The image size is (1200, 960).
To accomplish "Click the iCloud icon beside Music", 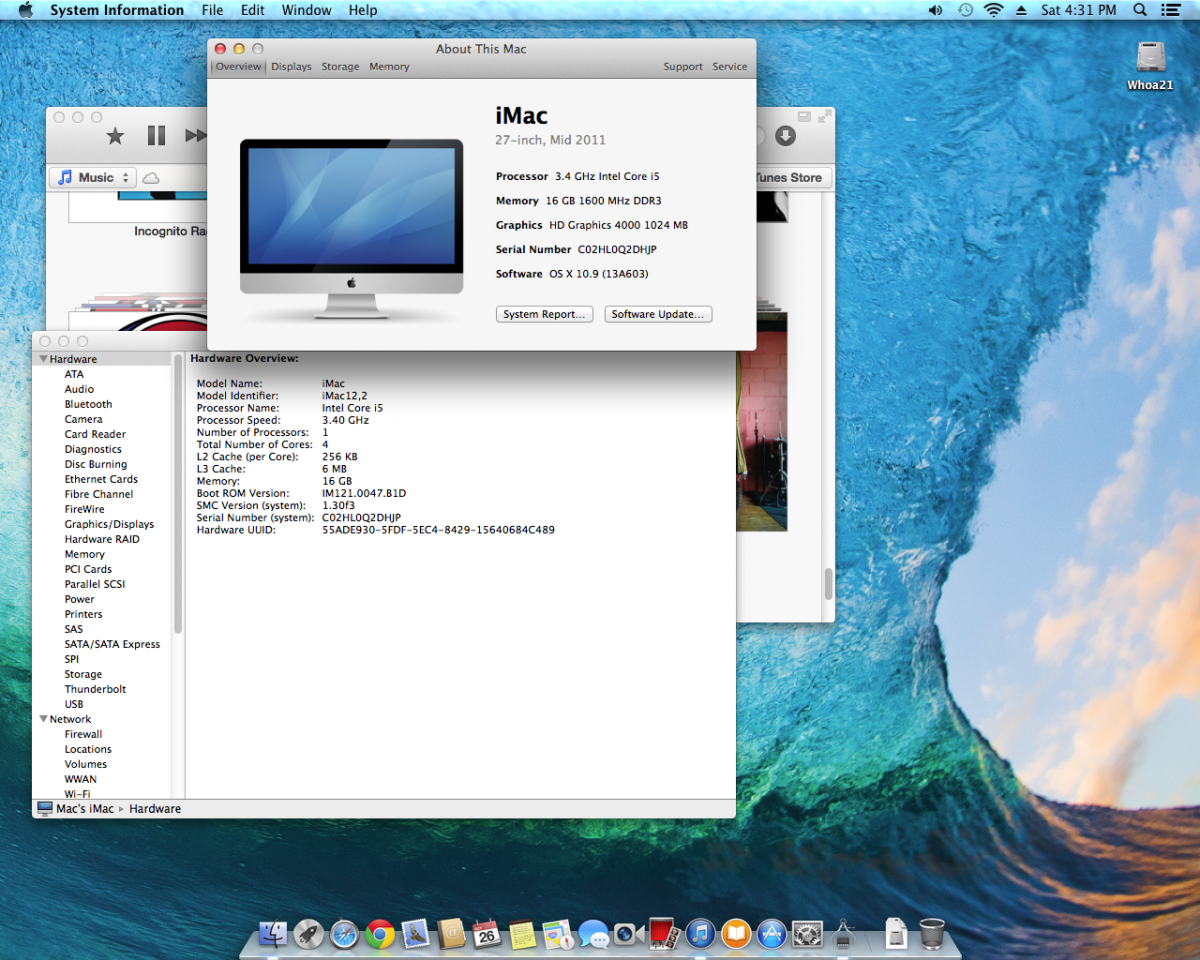I will point(151,178).
